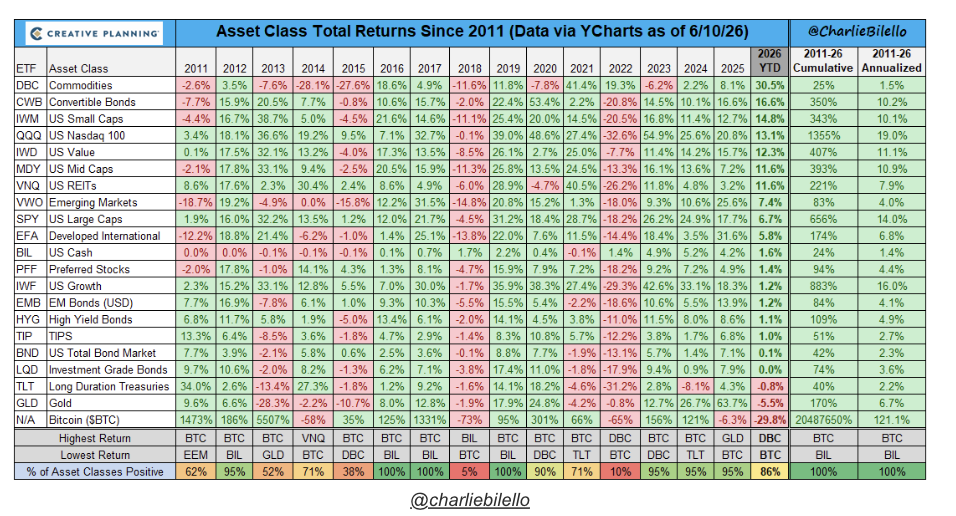Select the Lowest Return row label
Screen dimensions: 956x516
pyautogui.click(x=95, y=455)
